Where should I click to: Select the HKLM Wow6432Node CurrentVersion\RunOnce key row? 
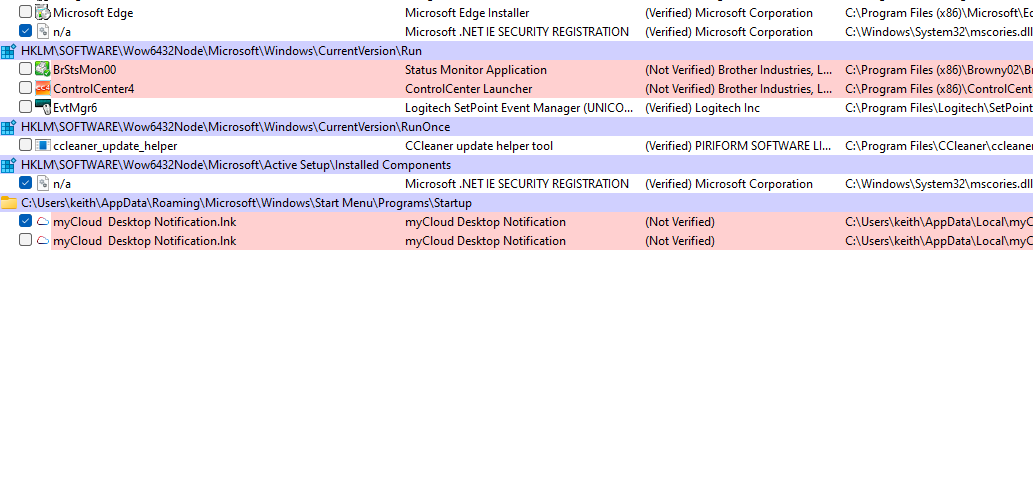(516, 126)
